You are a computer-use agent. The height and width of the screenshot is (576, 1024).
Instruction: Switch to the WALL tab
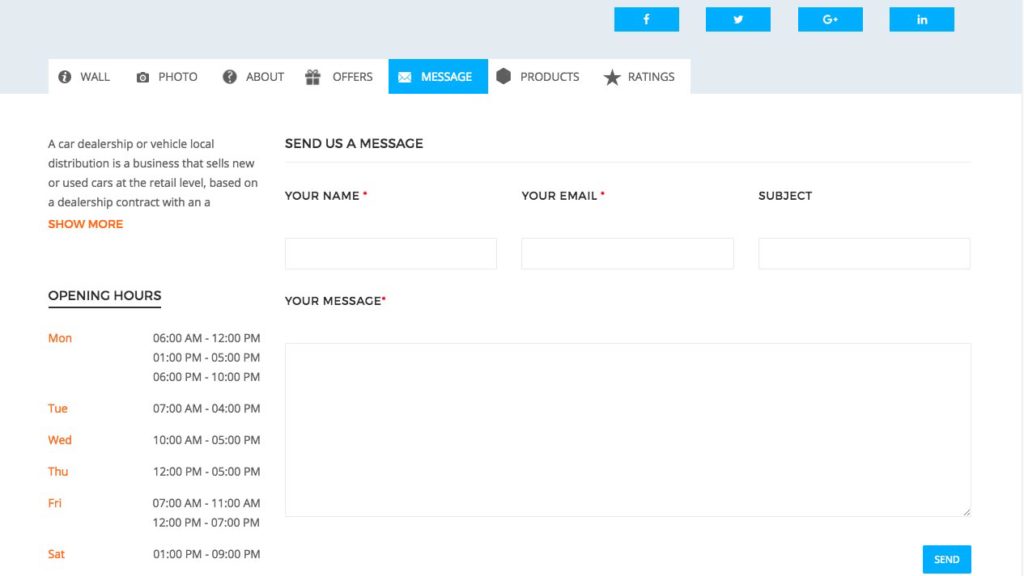84,76
